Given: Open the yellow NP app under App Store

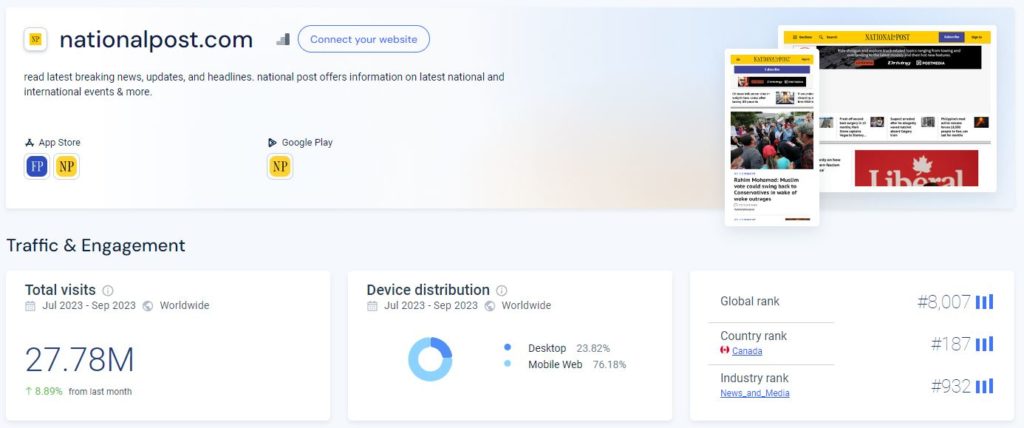Looking at the screenshot, I should click(x=66, y=167).
